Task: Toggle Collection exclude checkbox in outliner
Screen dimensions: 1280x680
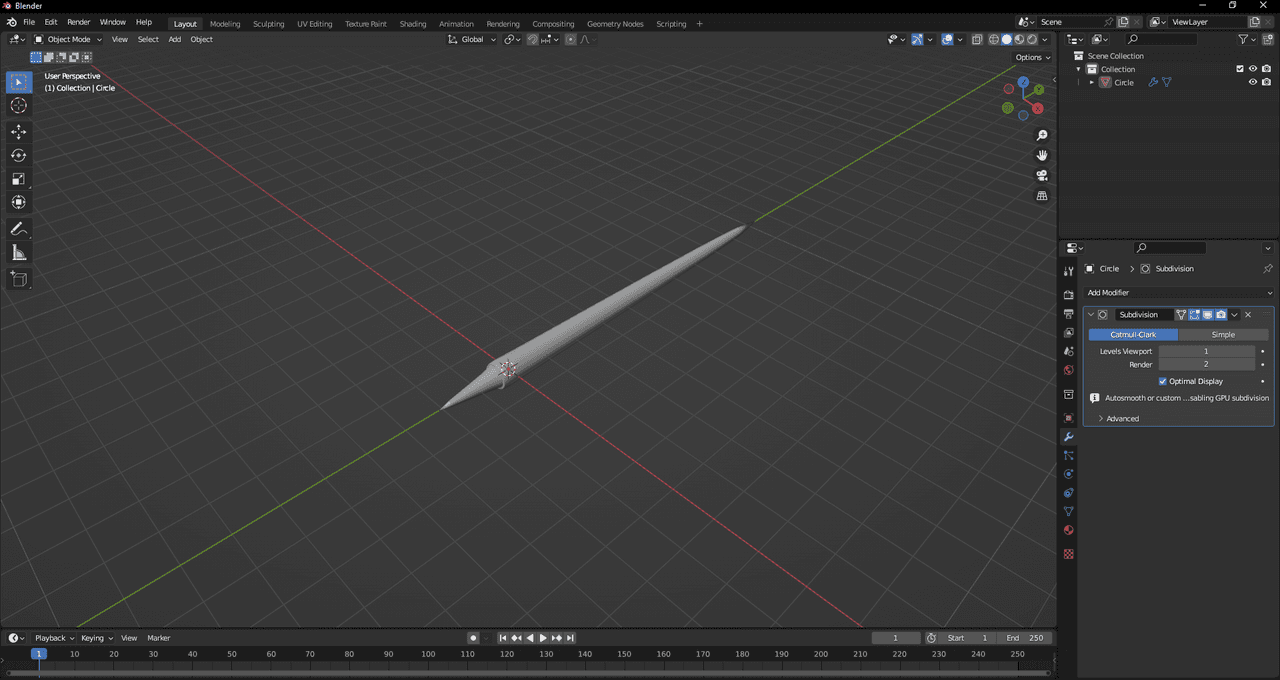Action: (x=1240, y=69)
